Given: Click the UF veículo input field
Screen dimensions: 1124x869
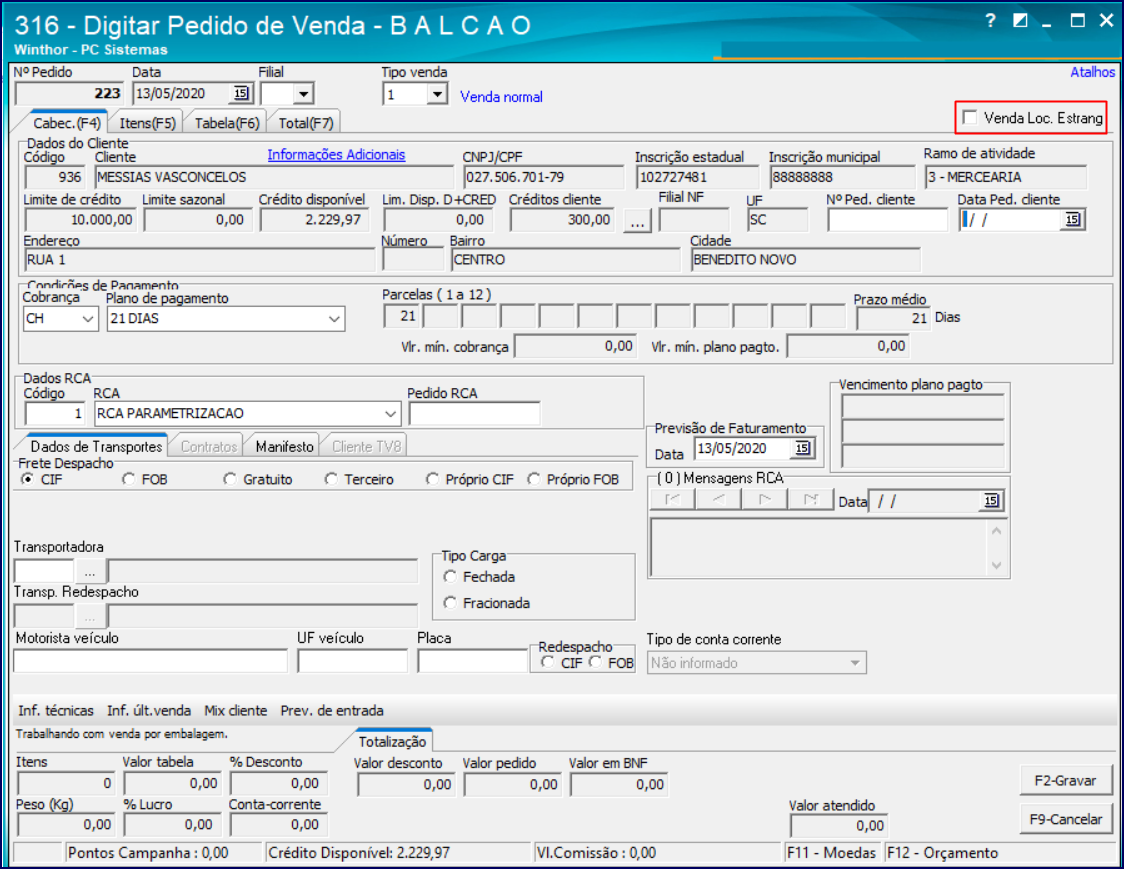Looking at the screenshot, I should coord(353,661).
